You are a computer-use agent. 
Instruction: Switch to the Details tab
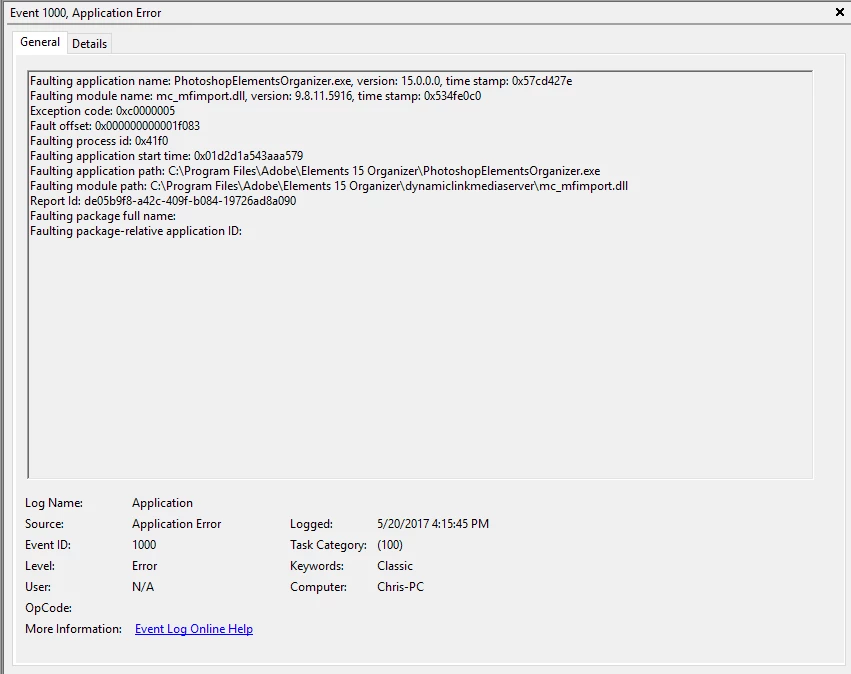click(90, 43)
